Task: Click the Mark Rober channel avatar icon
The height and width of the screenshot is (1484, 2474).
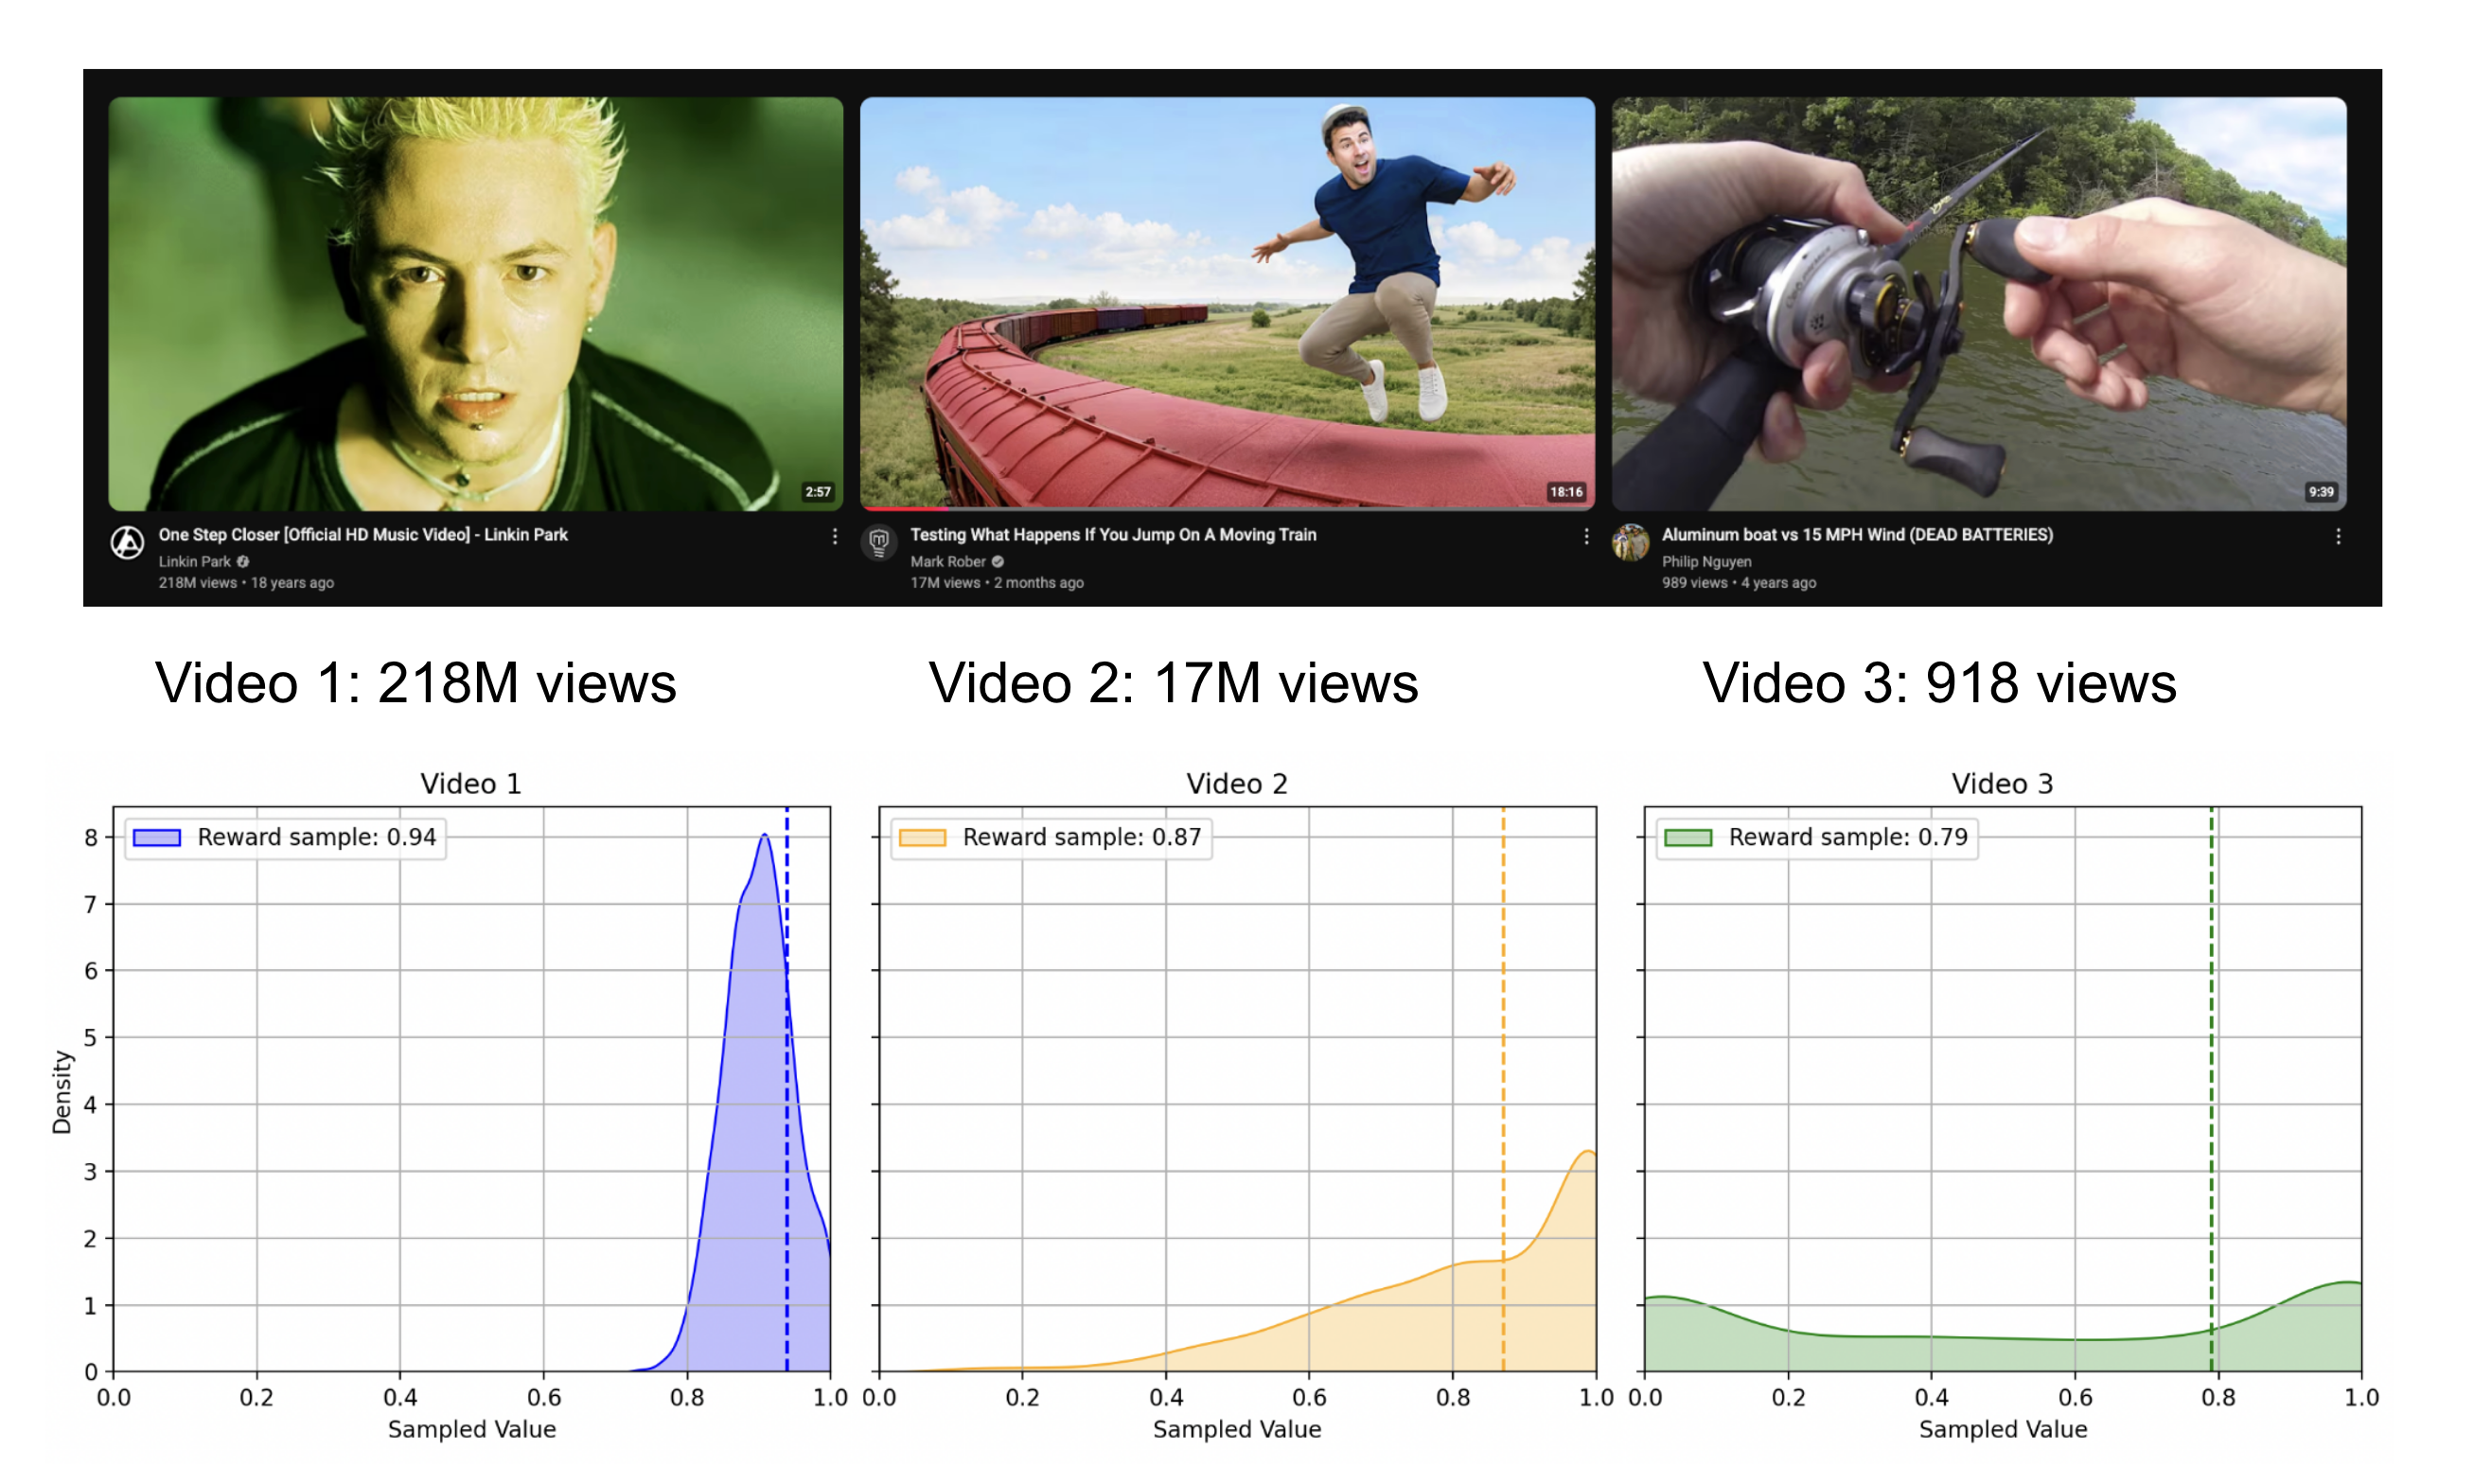Action: coord(879,543)
